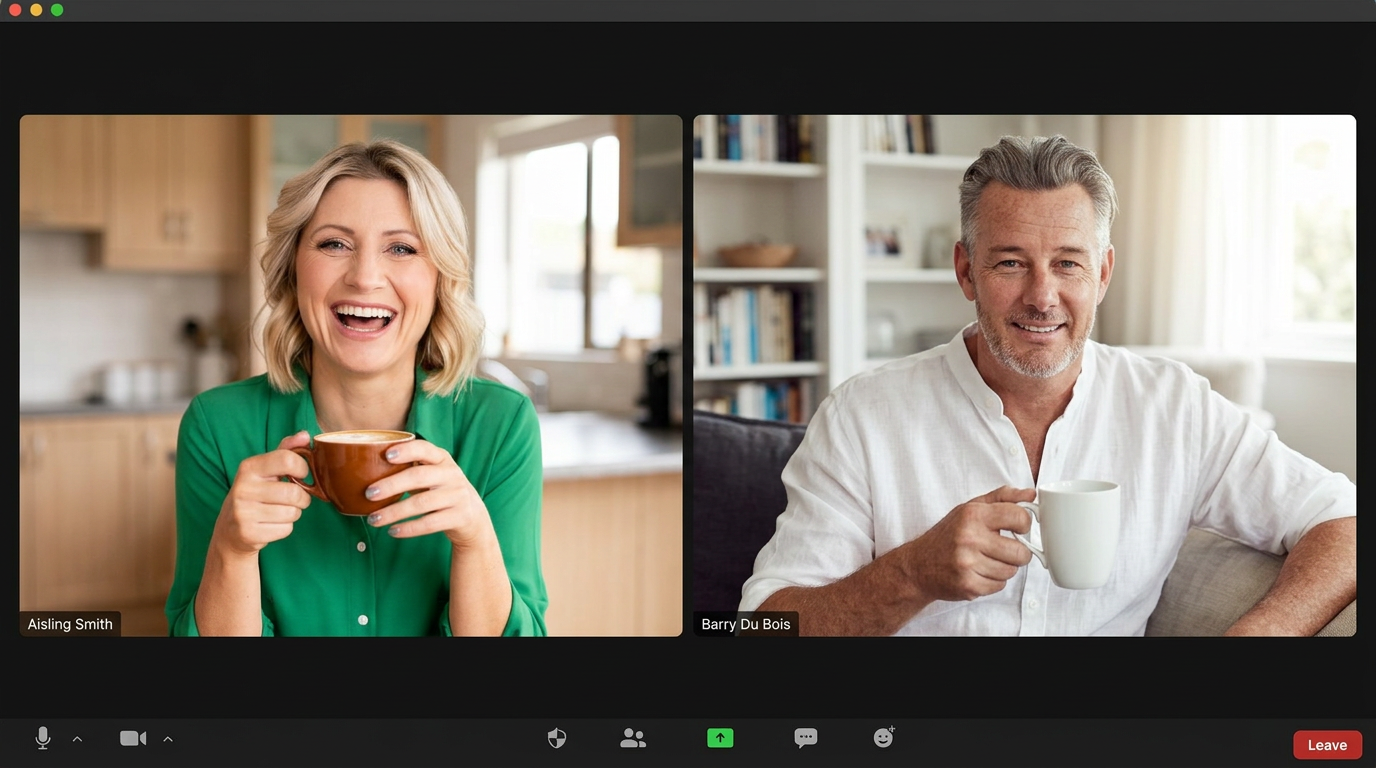Enter full screen with green window button
Viewport: 1376px width, 768px height.
57,10
